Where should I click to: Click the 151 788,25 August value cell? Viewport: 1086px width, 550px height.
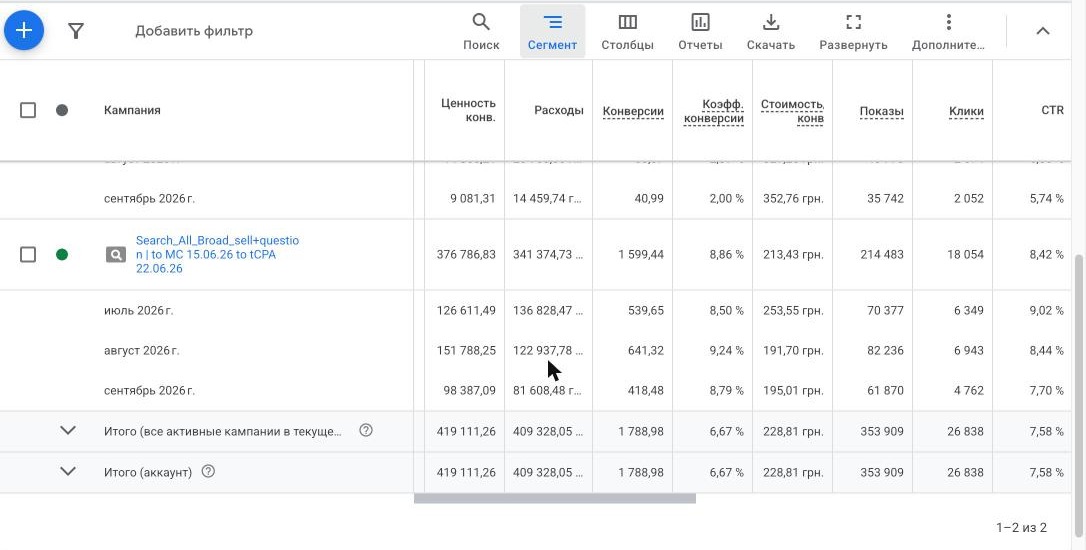tap(466, 351)
